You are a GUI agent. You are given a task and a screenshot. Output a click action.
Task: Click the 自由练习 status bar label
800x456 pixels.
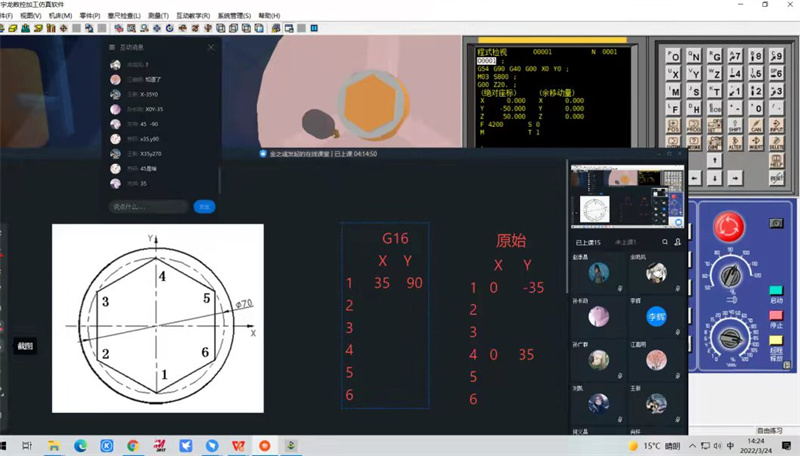[x=769, y=430]
